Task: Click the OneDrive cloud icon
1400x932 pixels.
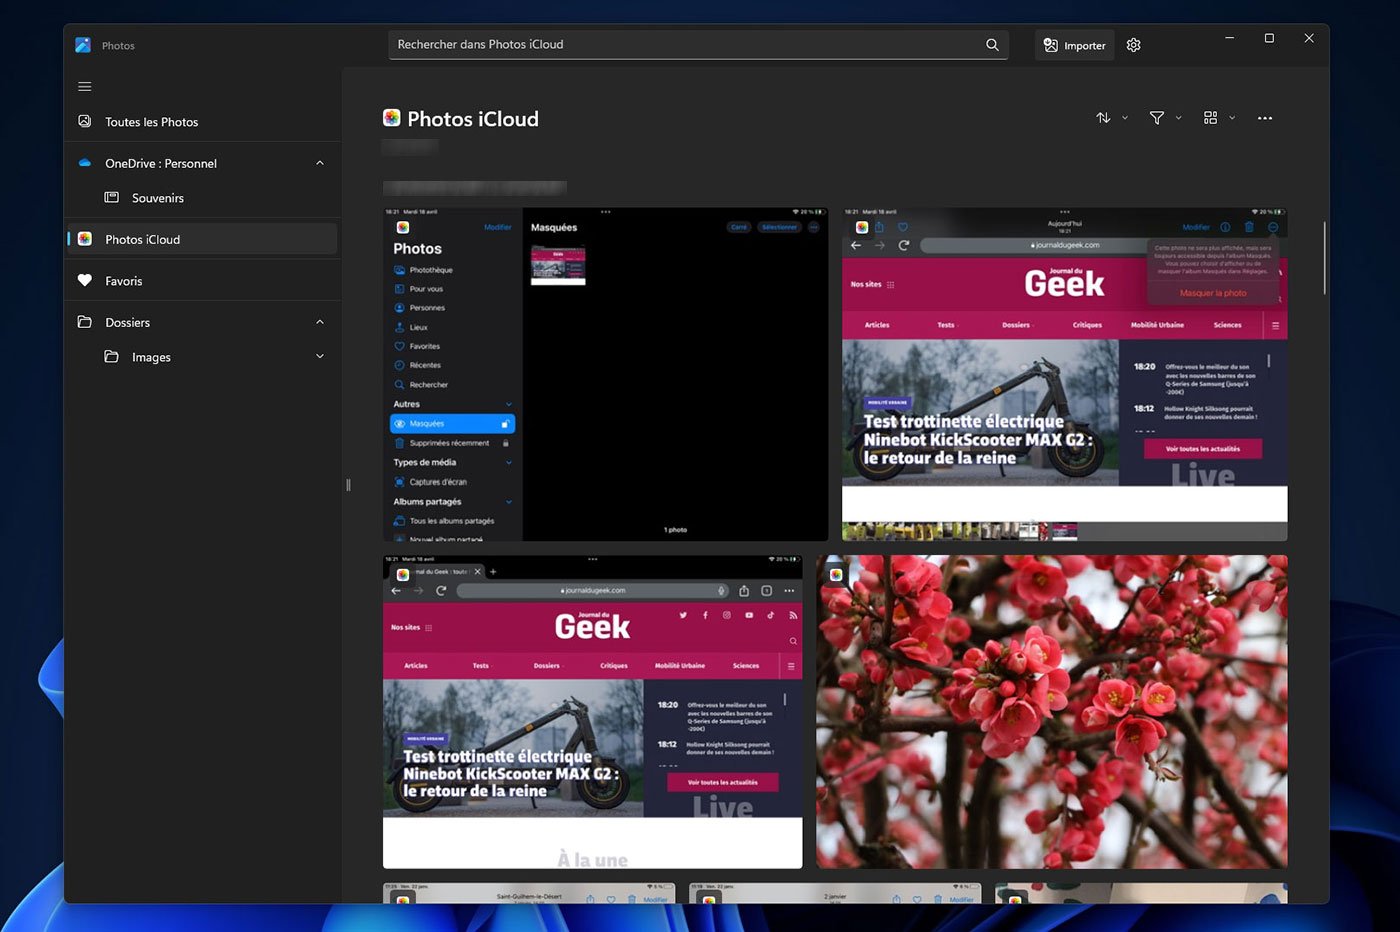Action: 85,163
